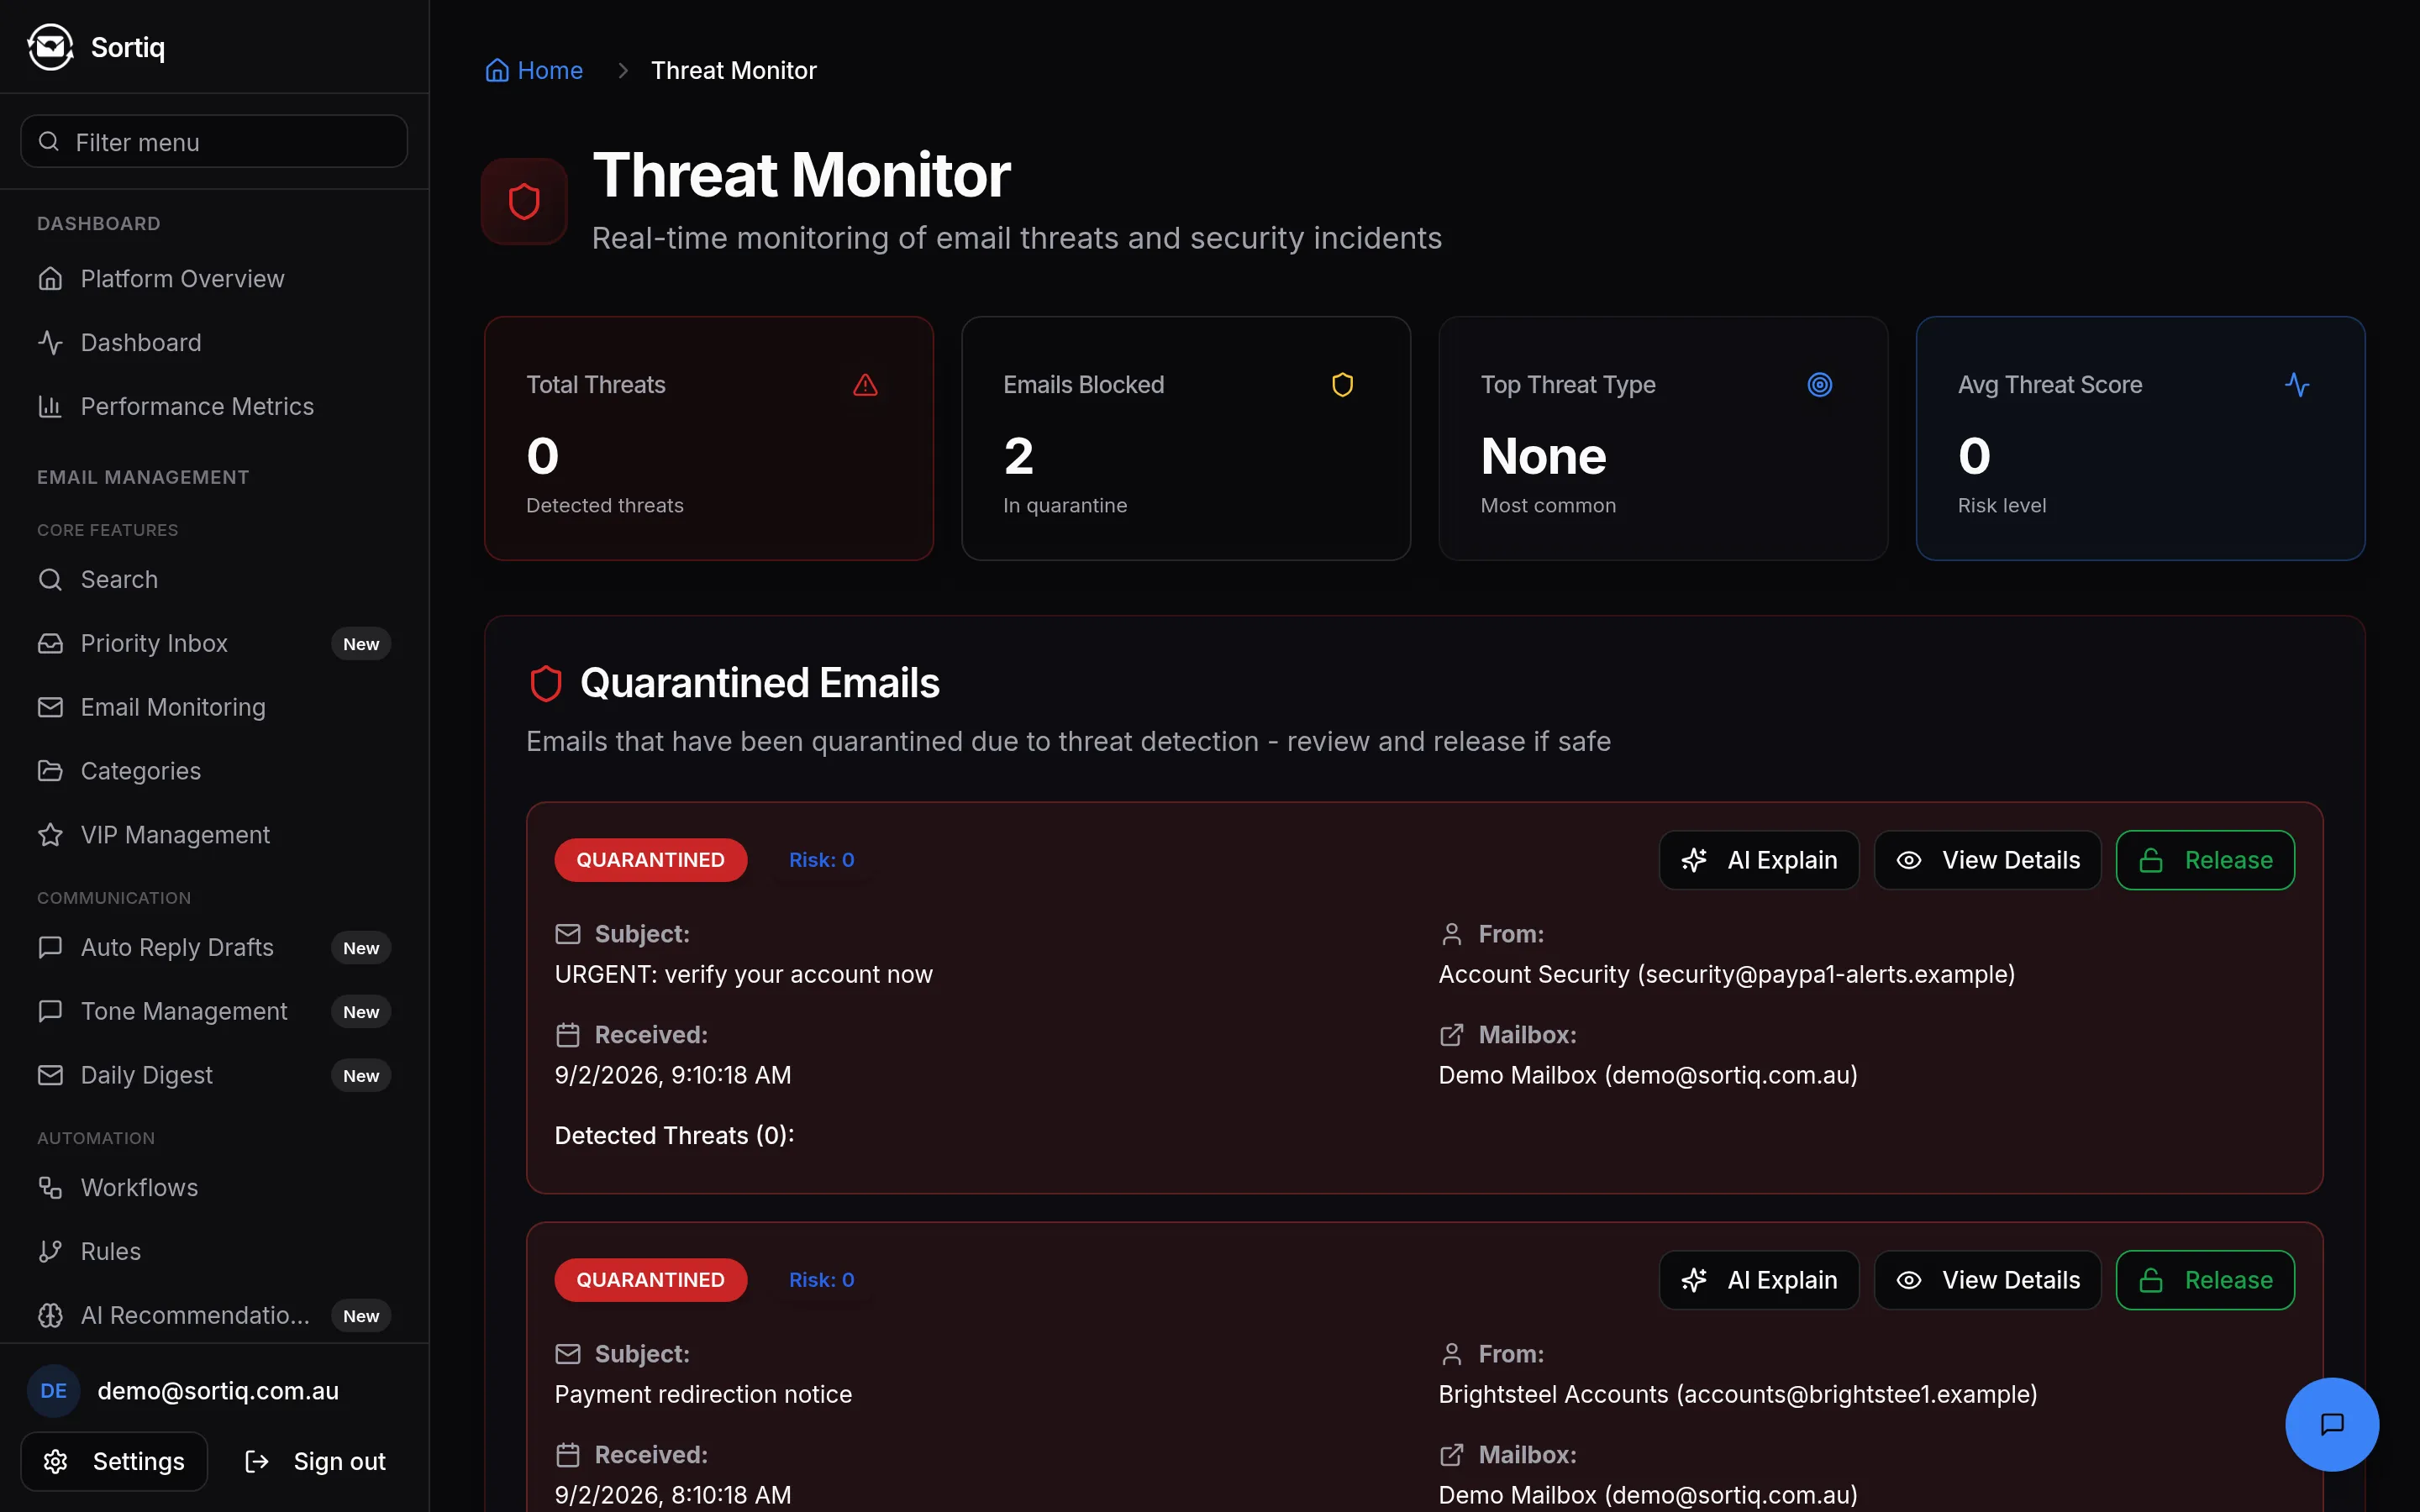Open Categories in sidebar
2420x1512 pixels.
[214, 771]
